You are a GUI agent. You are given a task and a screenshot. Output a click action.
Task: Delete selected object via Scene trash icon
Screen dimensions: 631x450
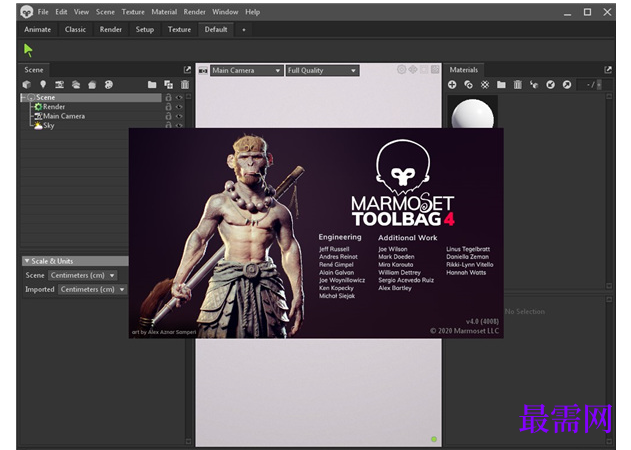coord(185,85)
